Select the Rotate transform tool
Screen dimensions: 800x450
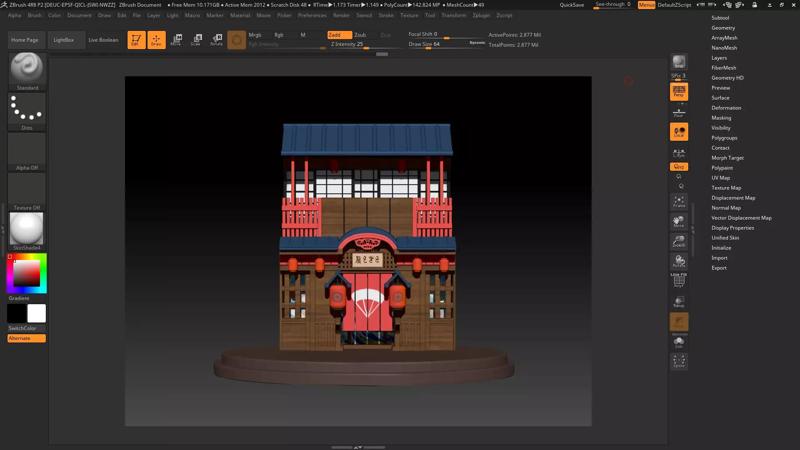pos(216,40)
